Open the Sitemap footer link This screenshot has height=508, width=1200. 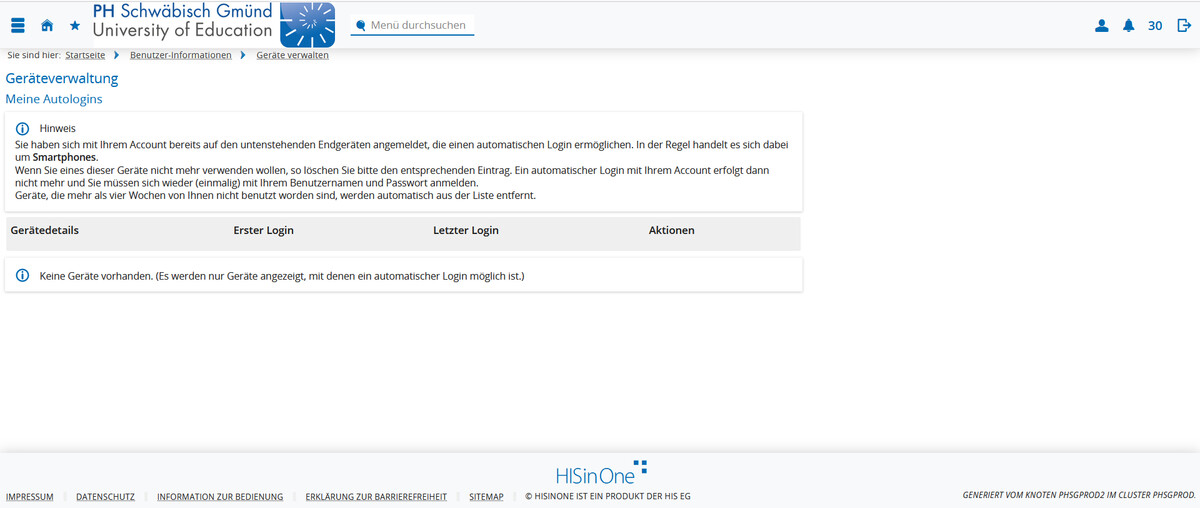tap(486, 496)
